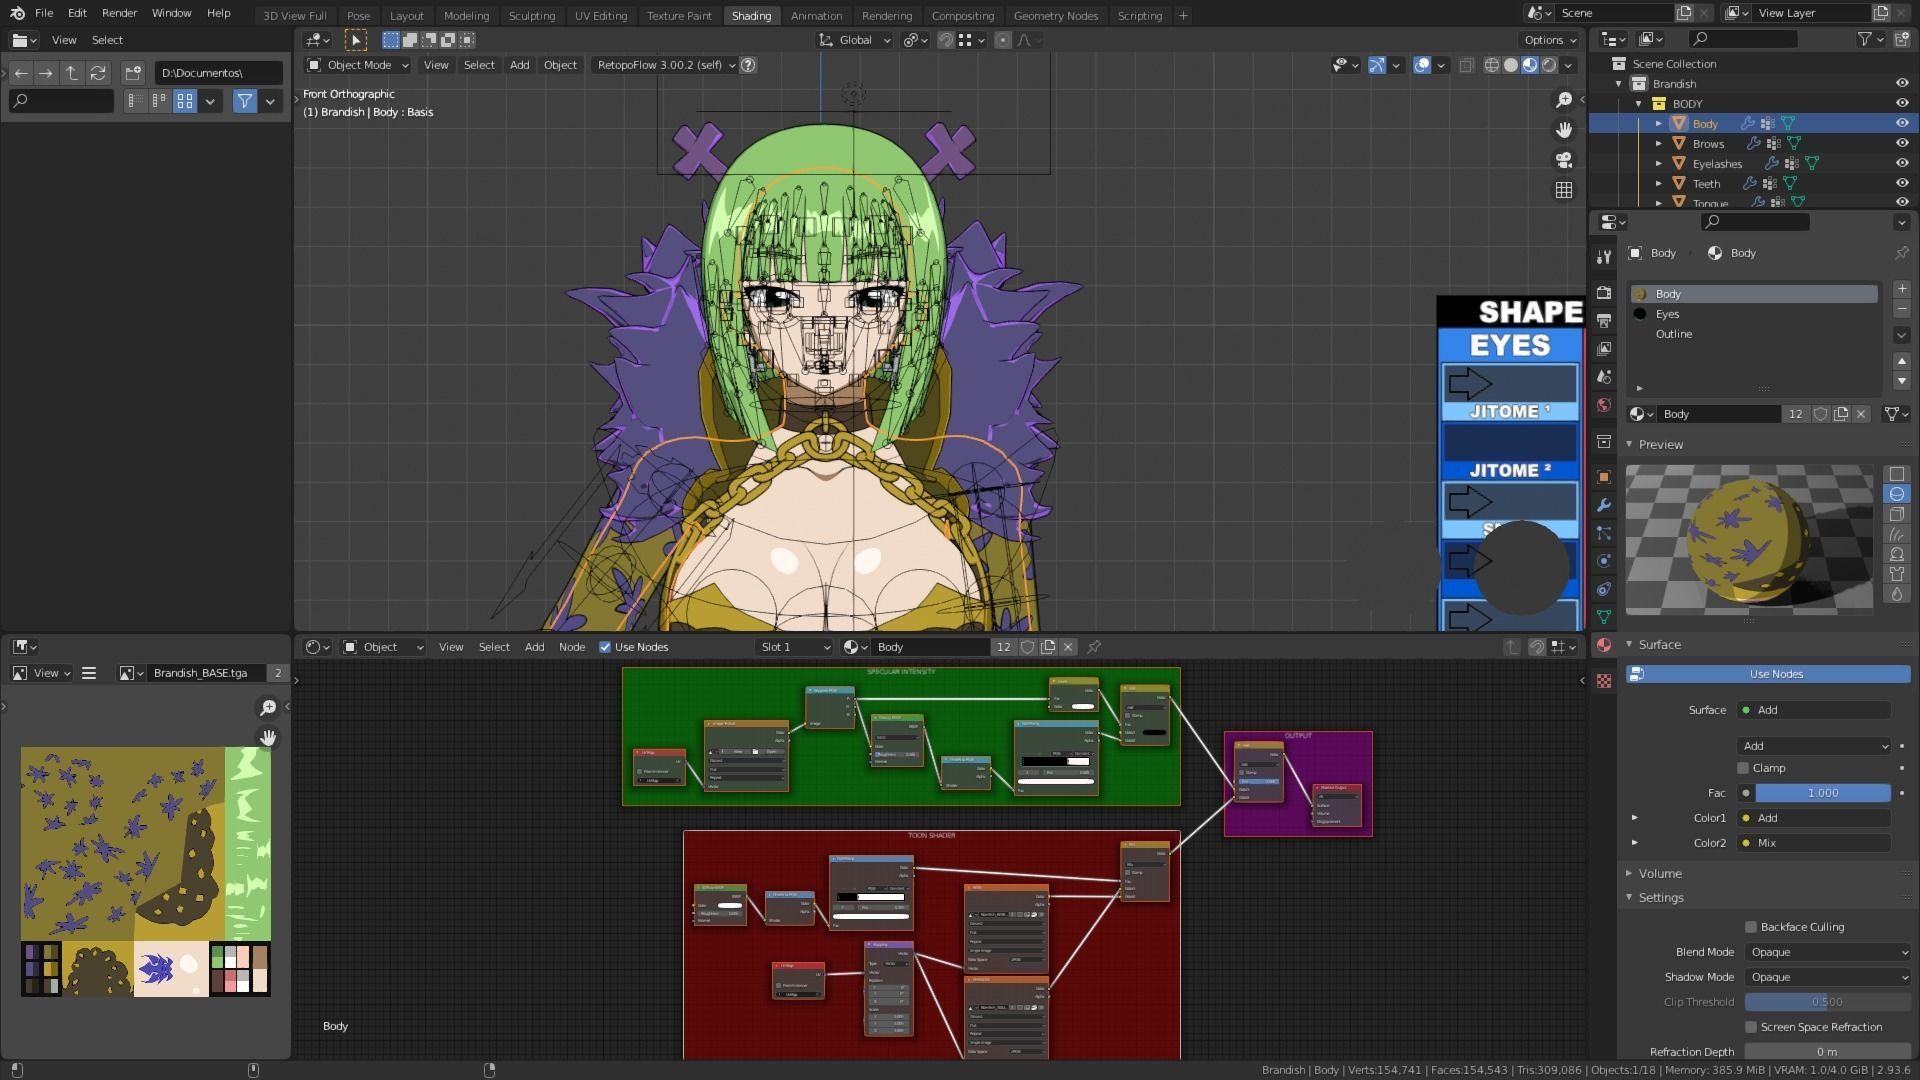Viewport: 1920px width, 1080px height.
Task: Hide Teeth object via eye icon
Action: (1902, 183)
